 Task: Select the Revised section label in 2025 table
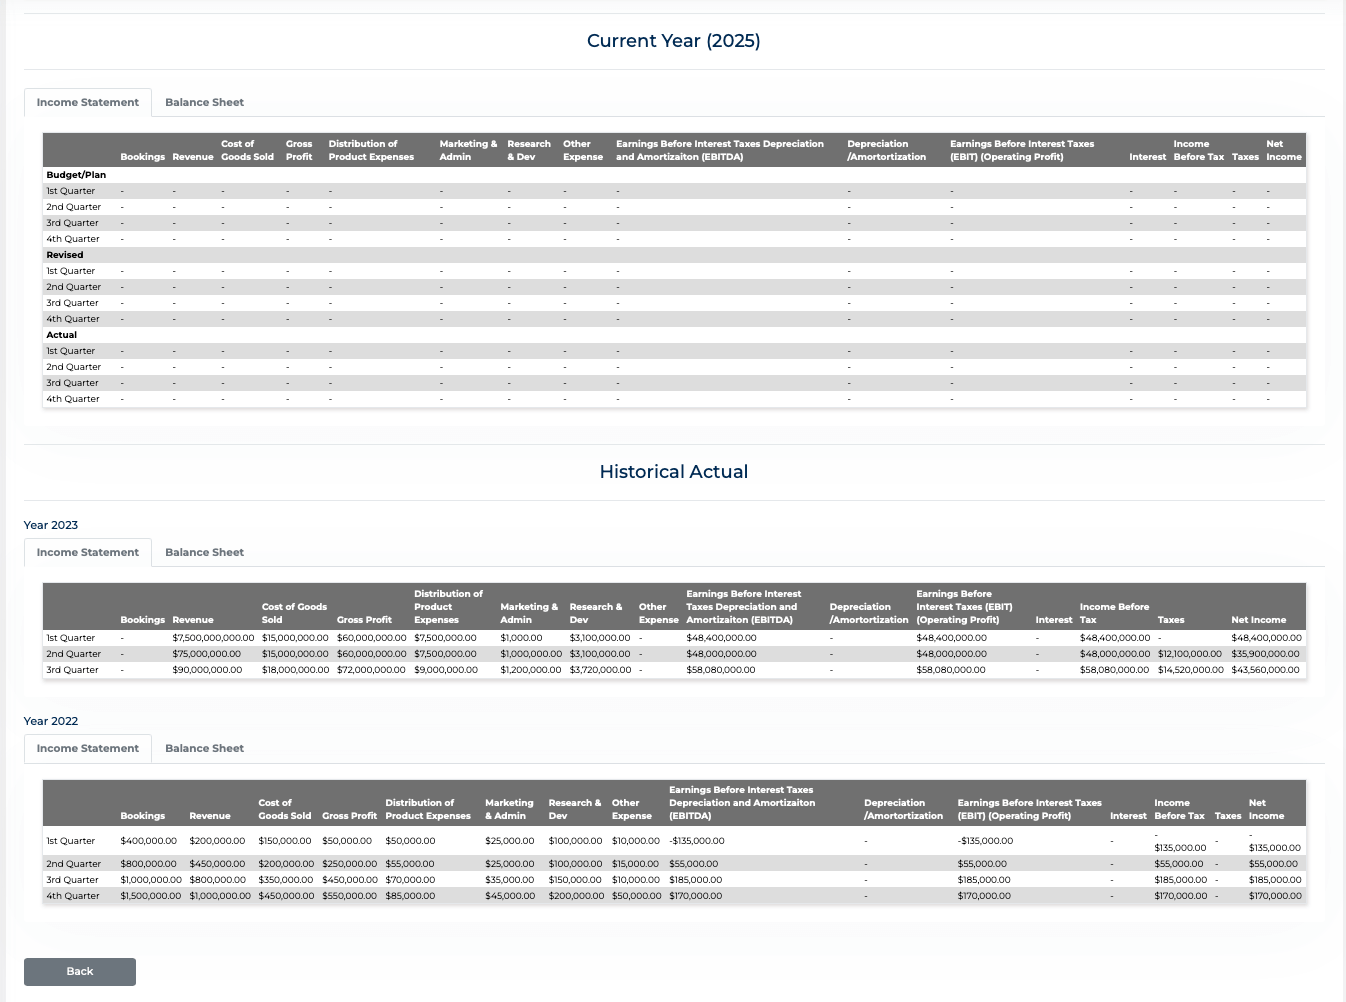(65, 255)
